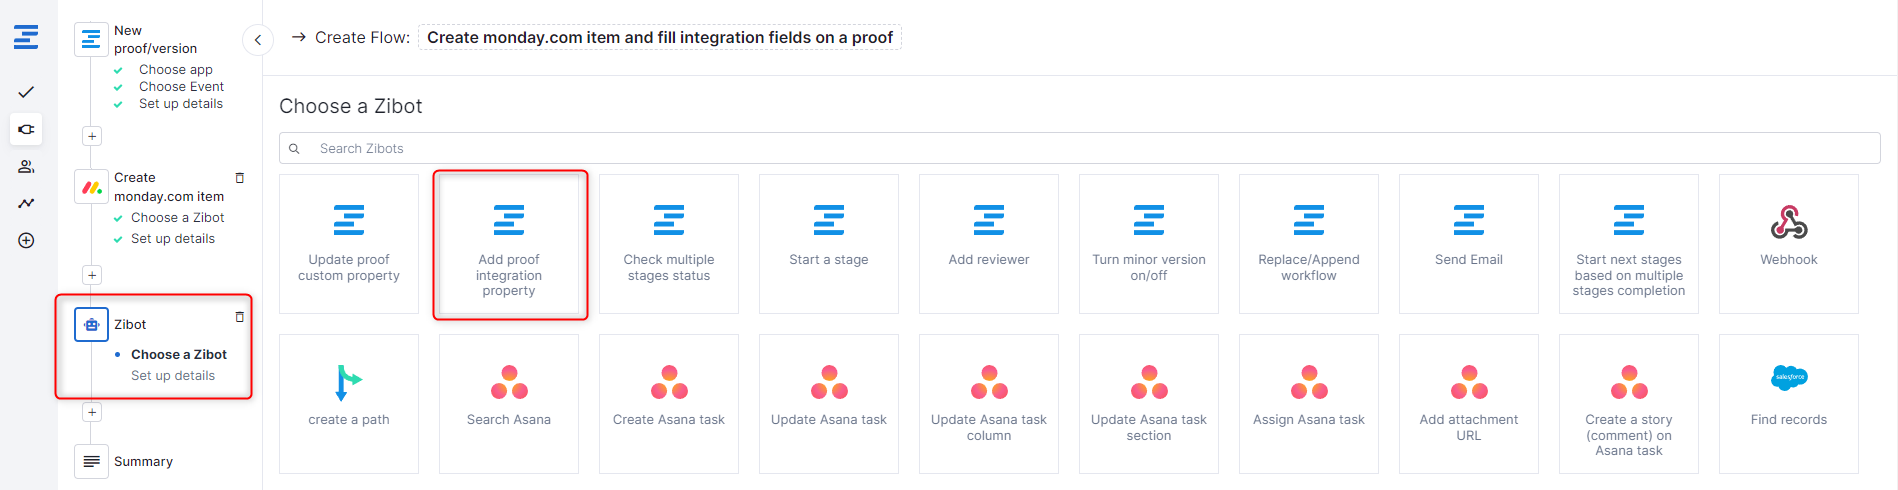Screen dimensions: 1898x490
Task: Select the create a path Zibot
Action: tap(348, 403)
